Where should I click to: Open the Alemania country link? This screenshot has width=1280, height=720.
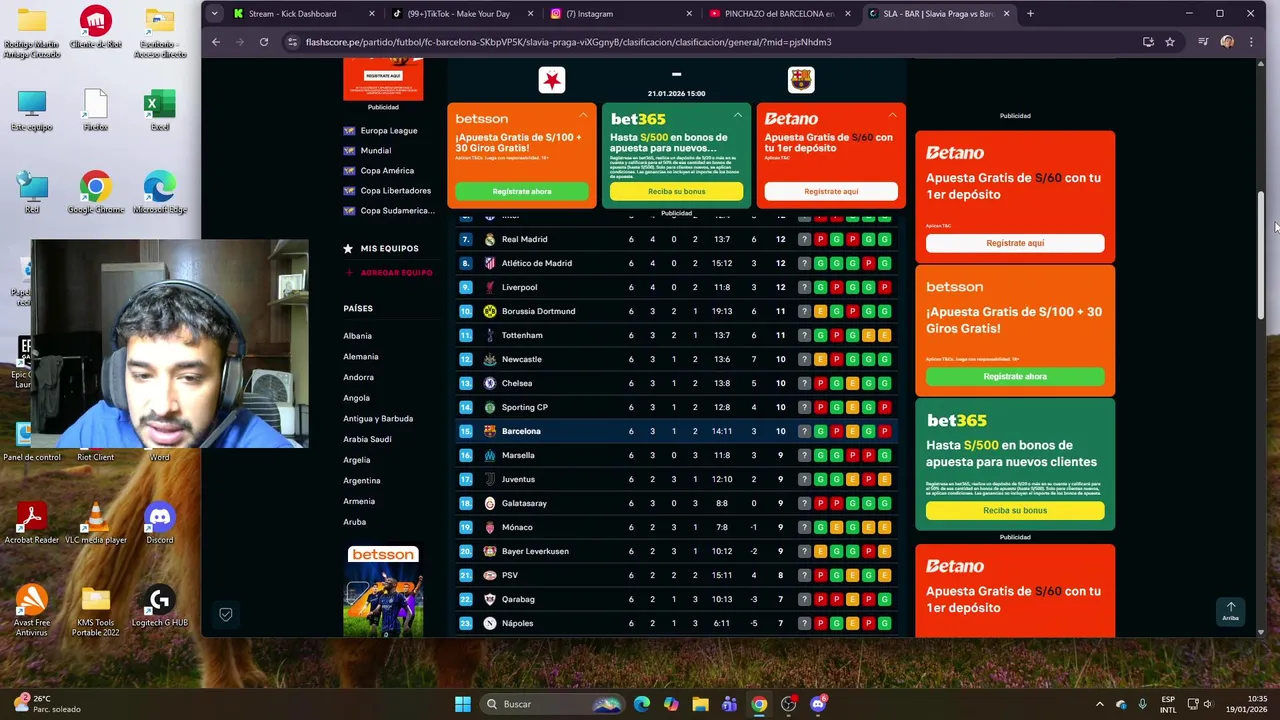pyautogui.click(x=361, y=357)
